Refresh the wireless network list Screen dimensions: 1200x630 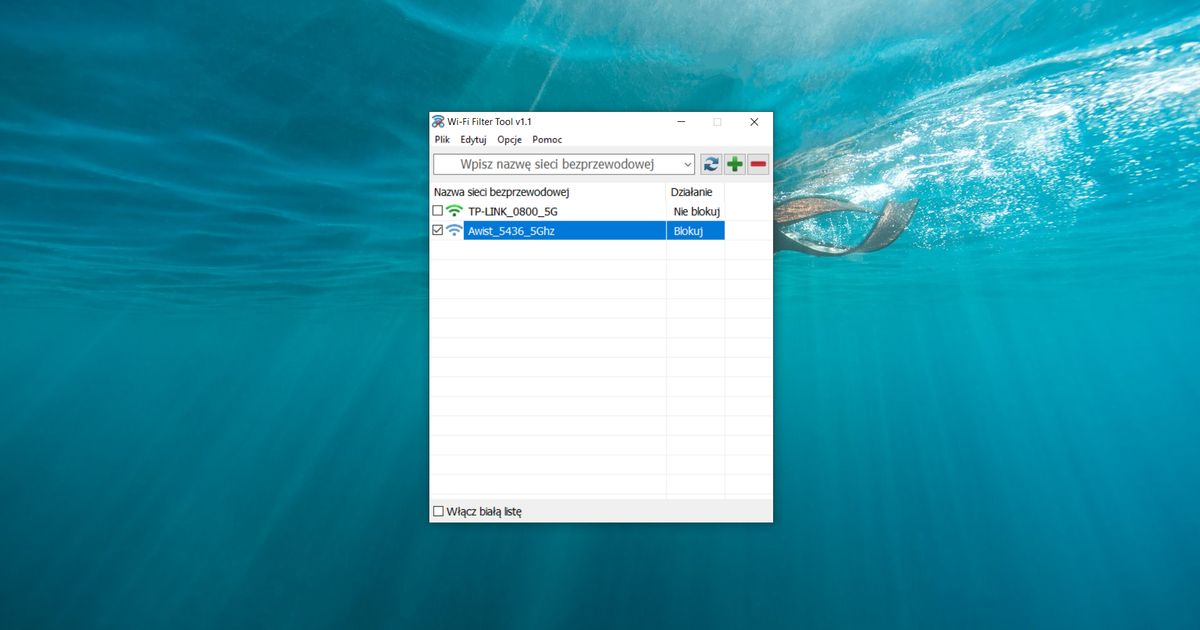point(710,164)
